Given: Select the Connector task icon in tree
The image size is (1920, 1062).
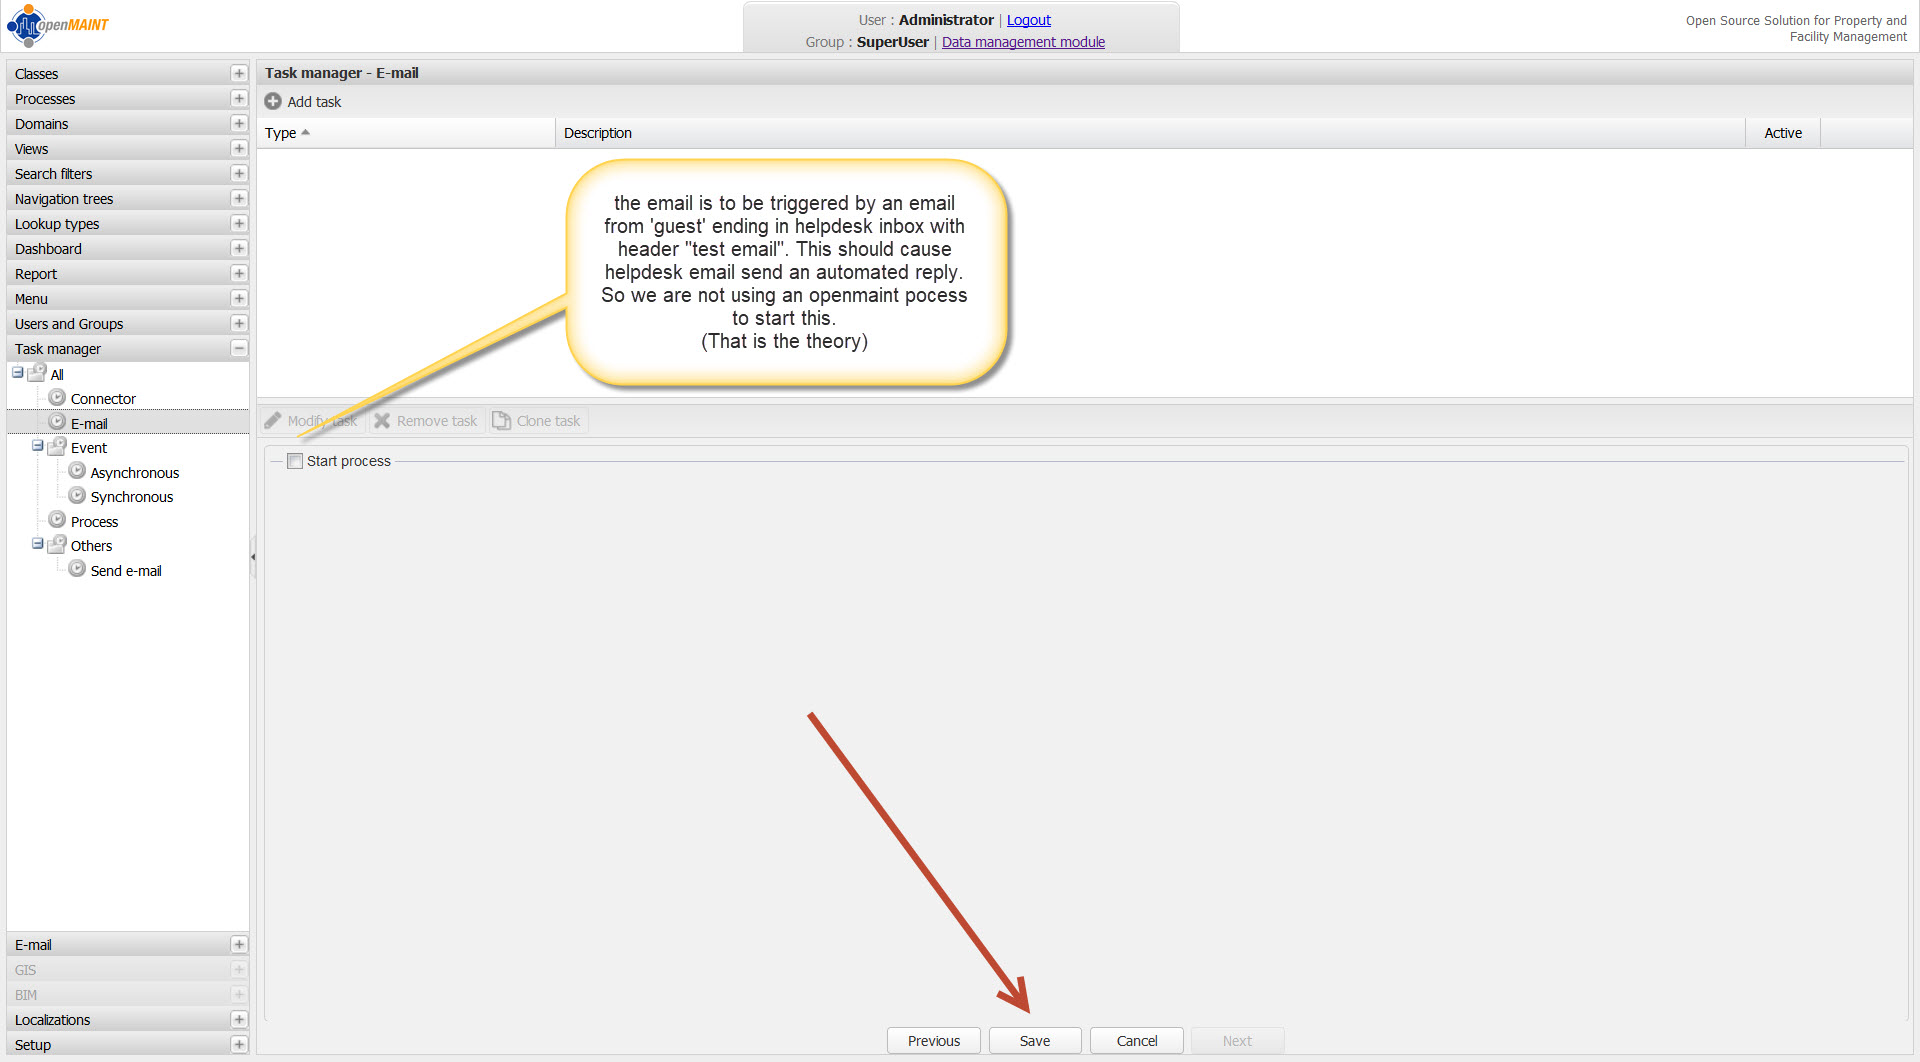Looking at the screenshot, I should pos(57,398).
